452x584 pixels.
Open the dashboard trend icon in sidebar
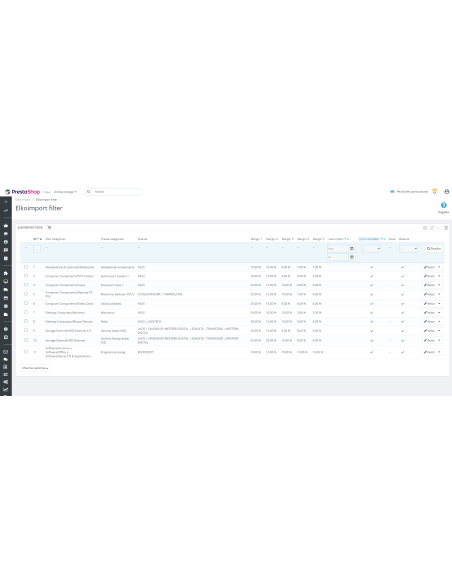tap(6, 210)
